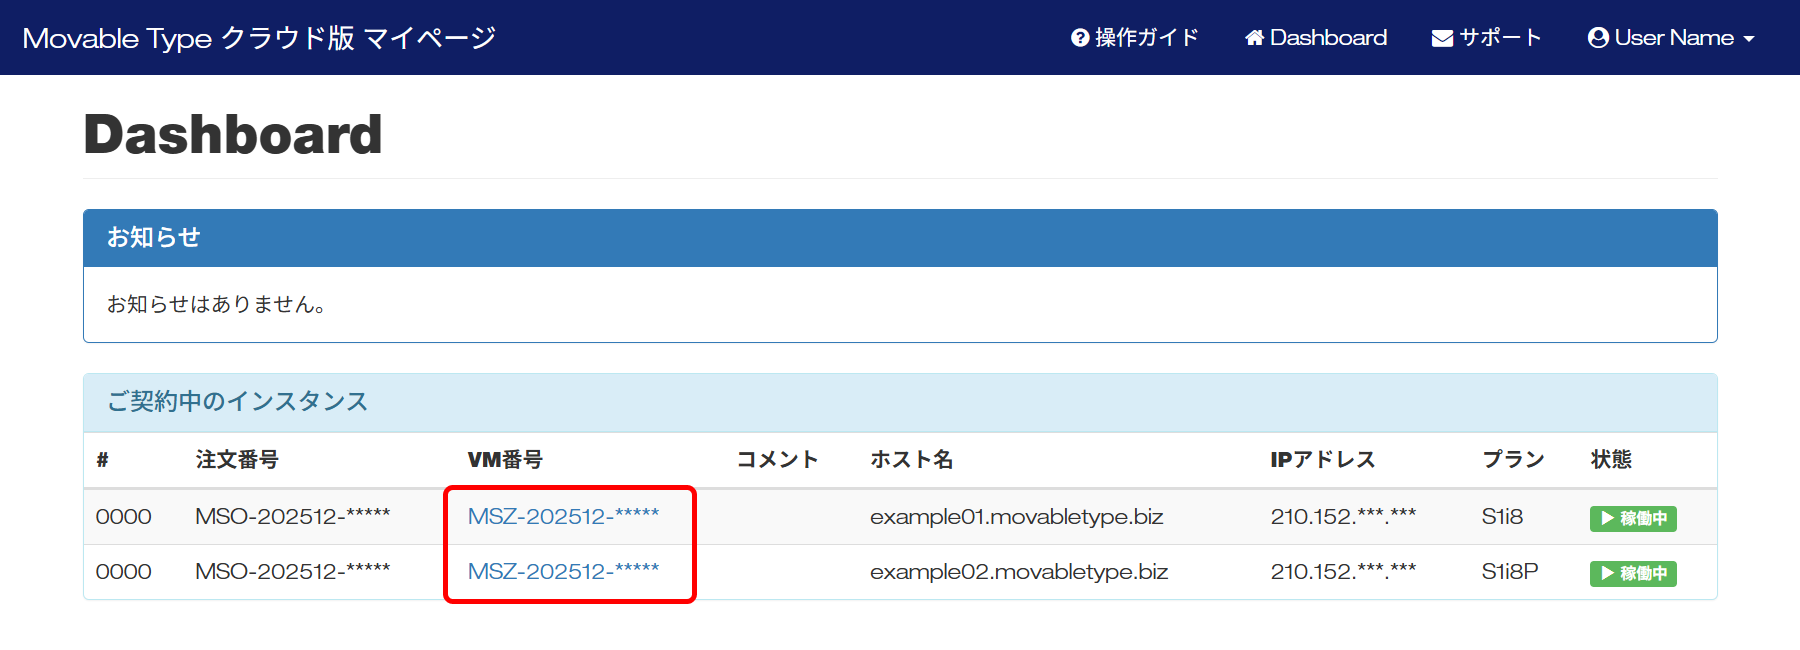Screen dimensions: 1800x650
Task: Expand the User Name dropdown caret
Action: click(x=1749, y=39)
